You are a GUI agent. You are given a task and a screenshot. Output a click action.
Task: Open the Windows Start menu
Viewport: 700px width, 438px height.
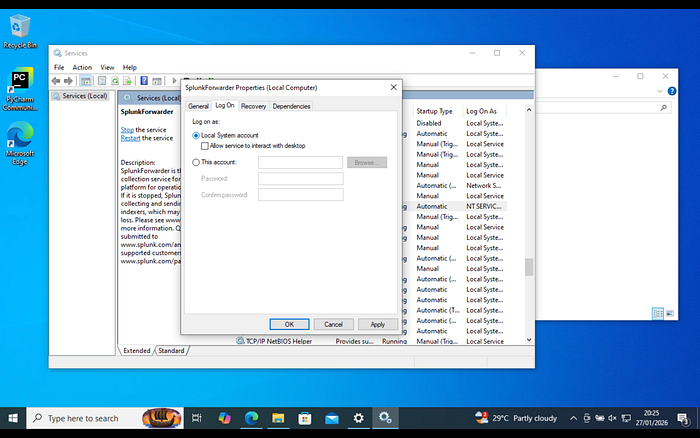(13, 418)
